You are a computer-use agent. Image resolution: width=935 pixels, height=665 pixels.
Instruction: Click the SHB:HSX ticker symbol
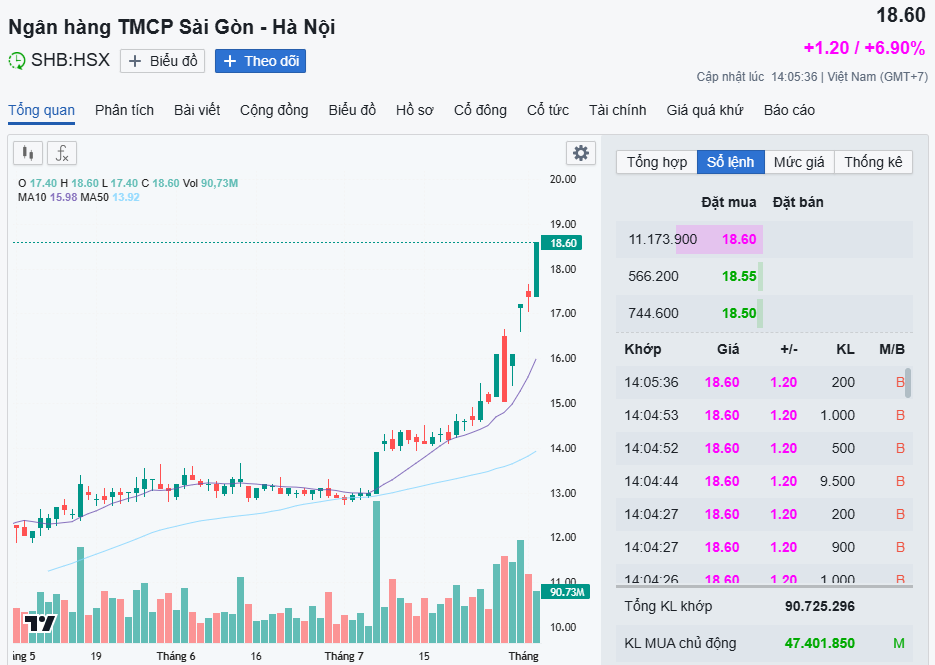70,60
